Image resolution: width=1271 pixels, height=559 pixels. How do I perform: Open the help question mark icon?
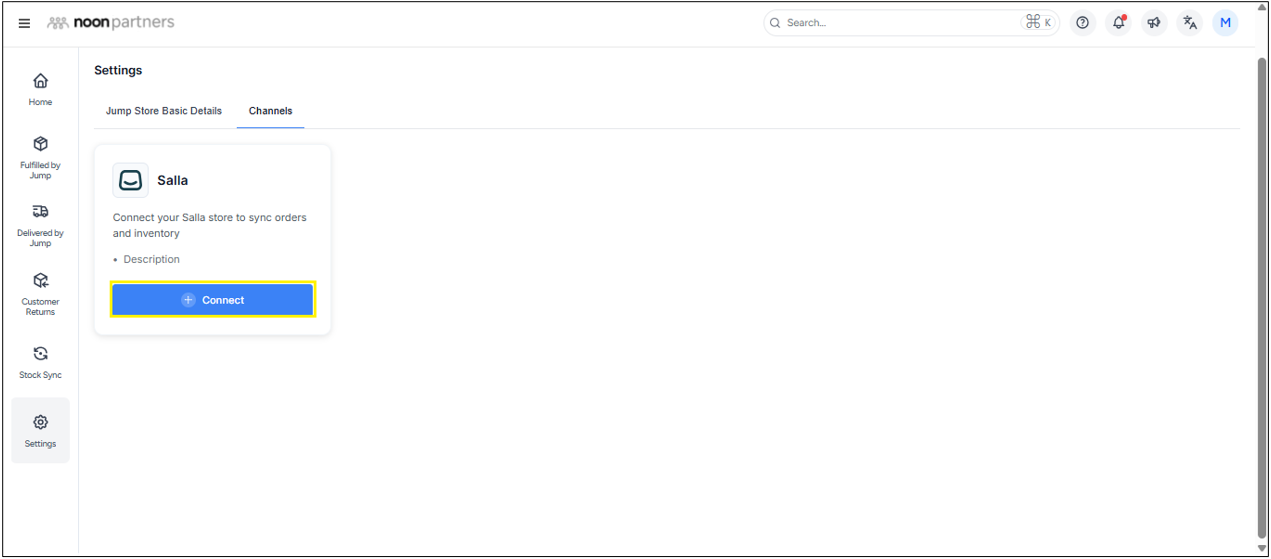pyautogui.click(x=1082, y=23)
